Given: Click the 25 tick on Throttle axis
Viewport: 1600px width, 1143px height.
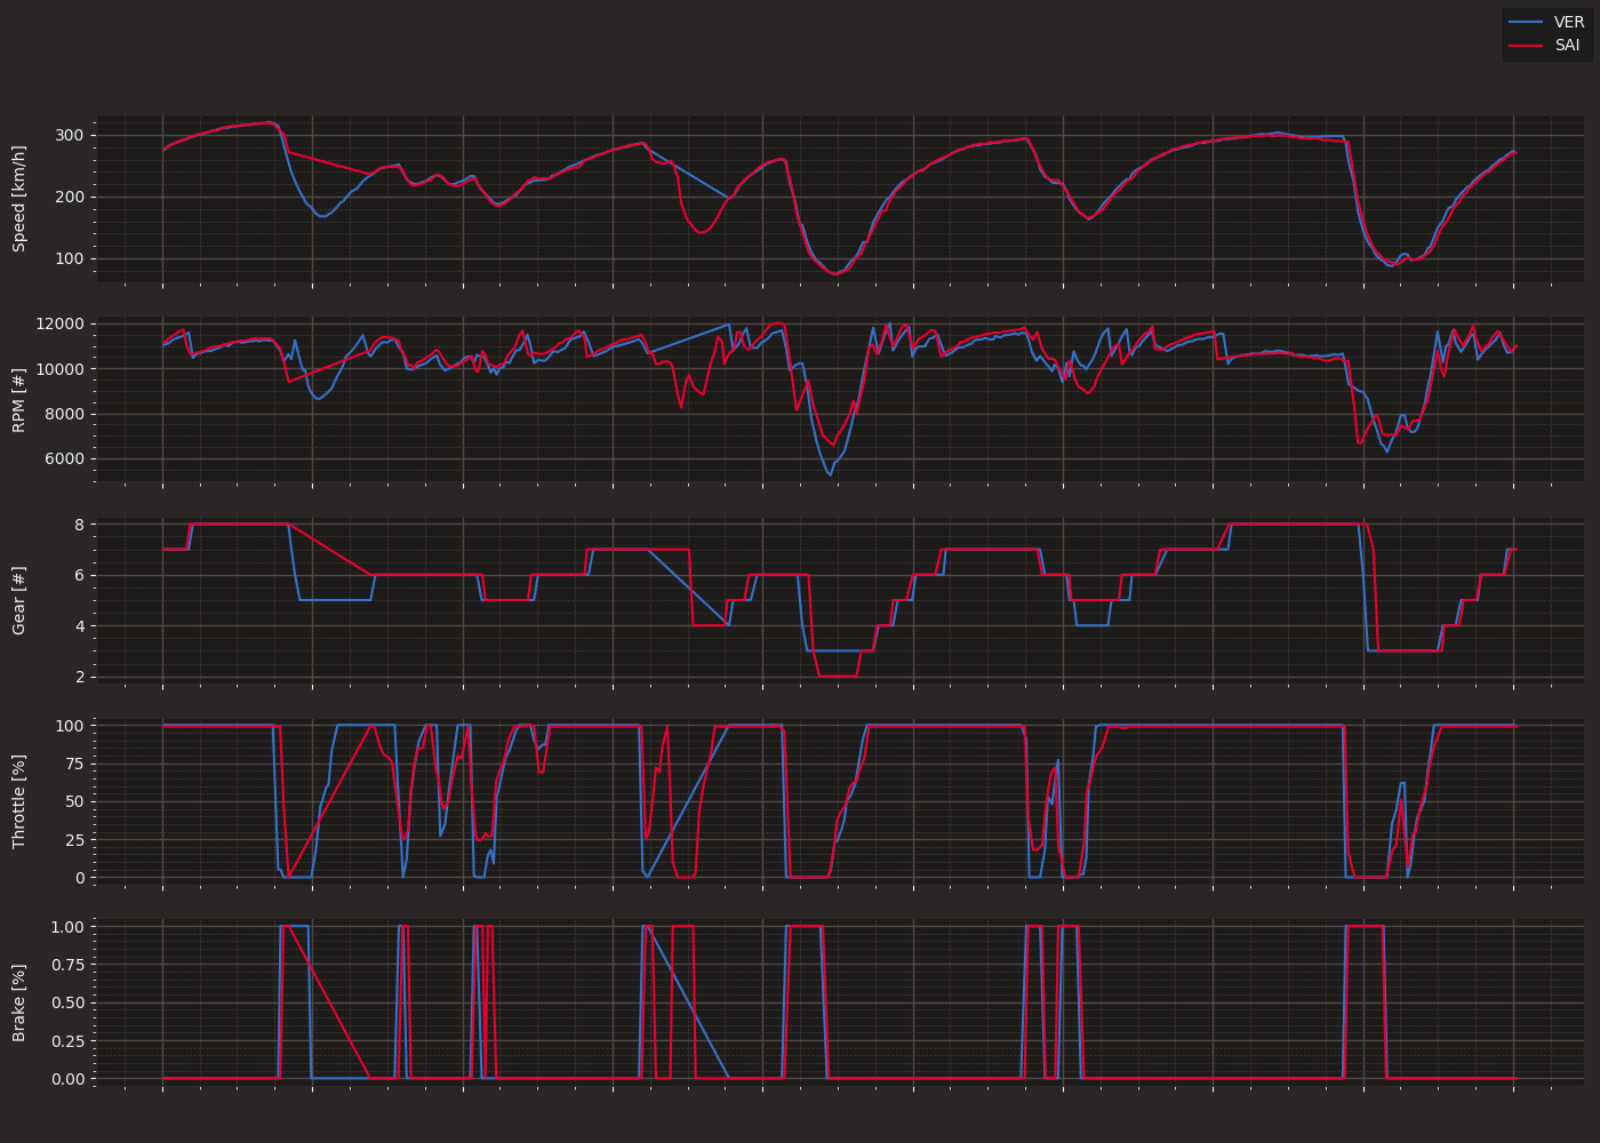Looking at the screenshot, I should point(74,840).
